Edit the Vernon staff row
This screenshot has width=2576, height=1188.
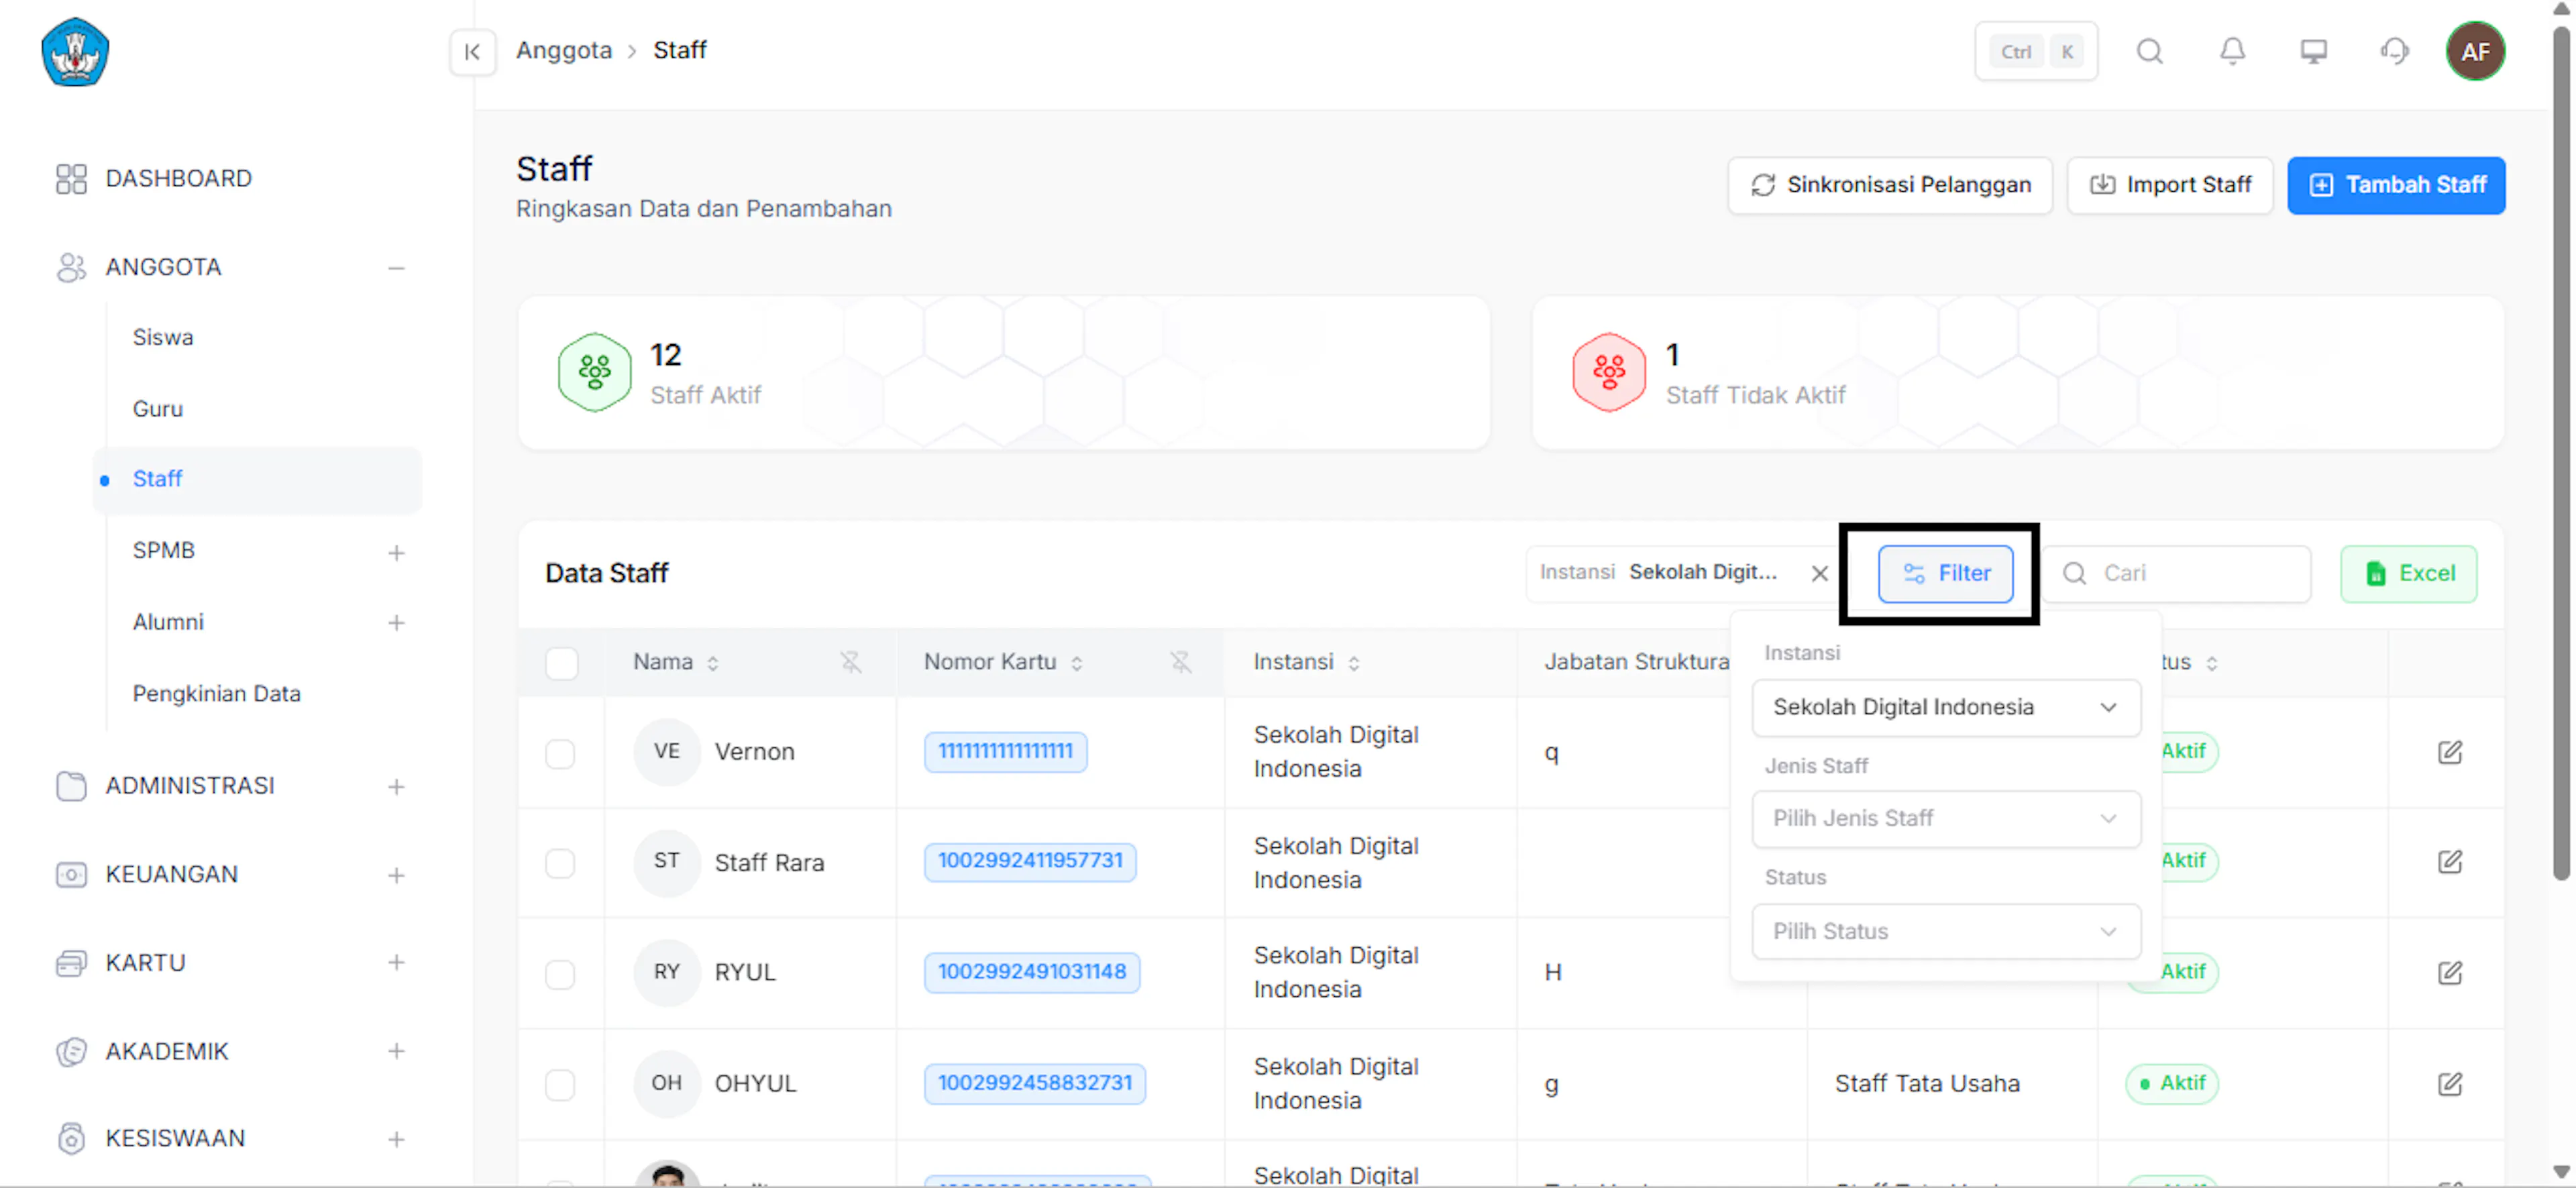(2449, 752)
